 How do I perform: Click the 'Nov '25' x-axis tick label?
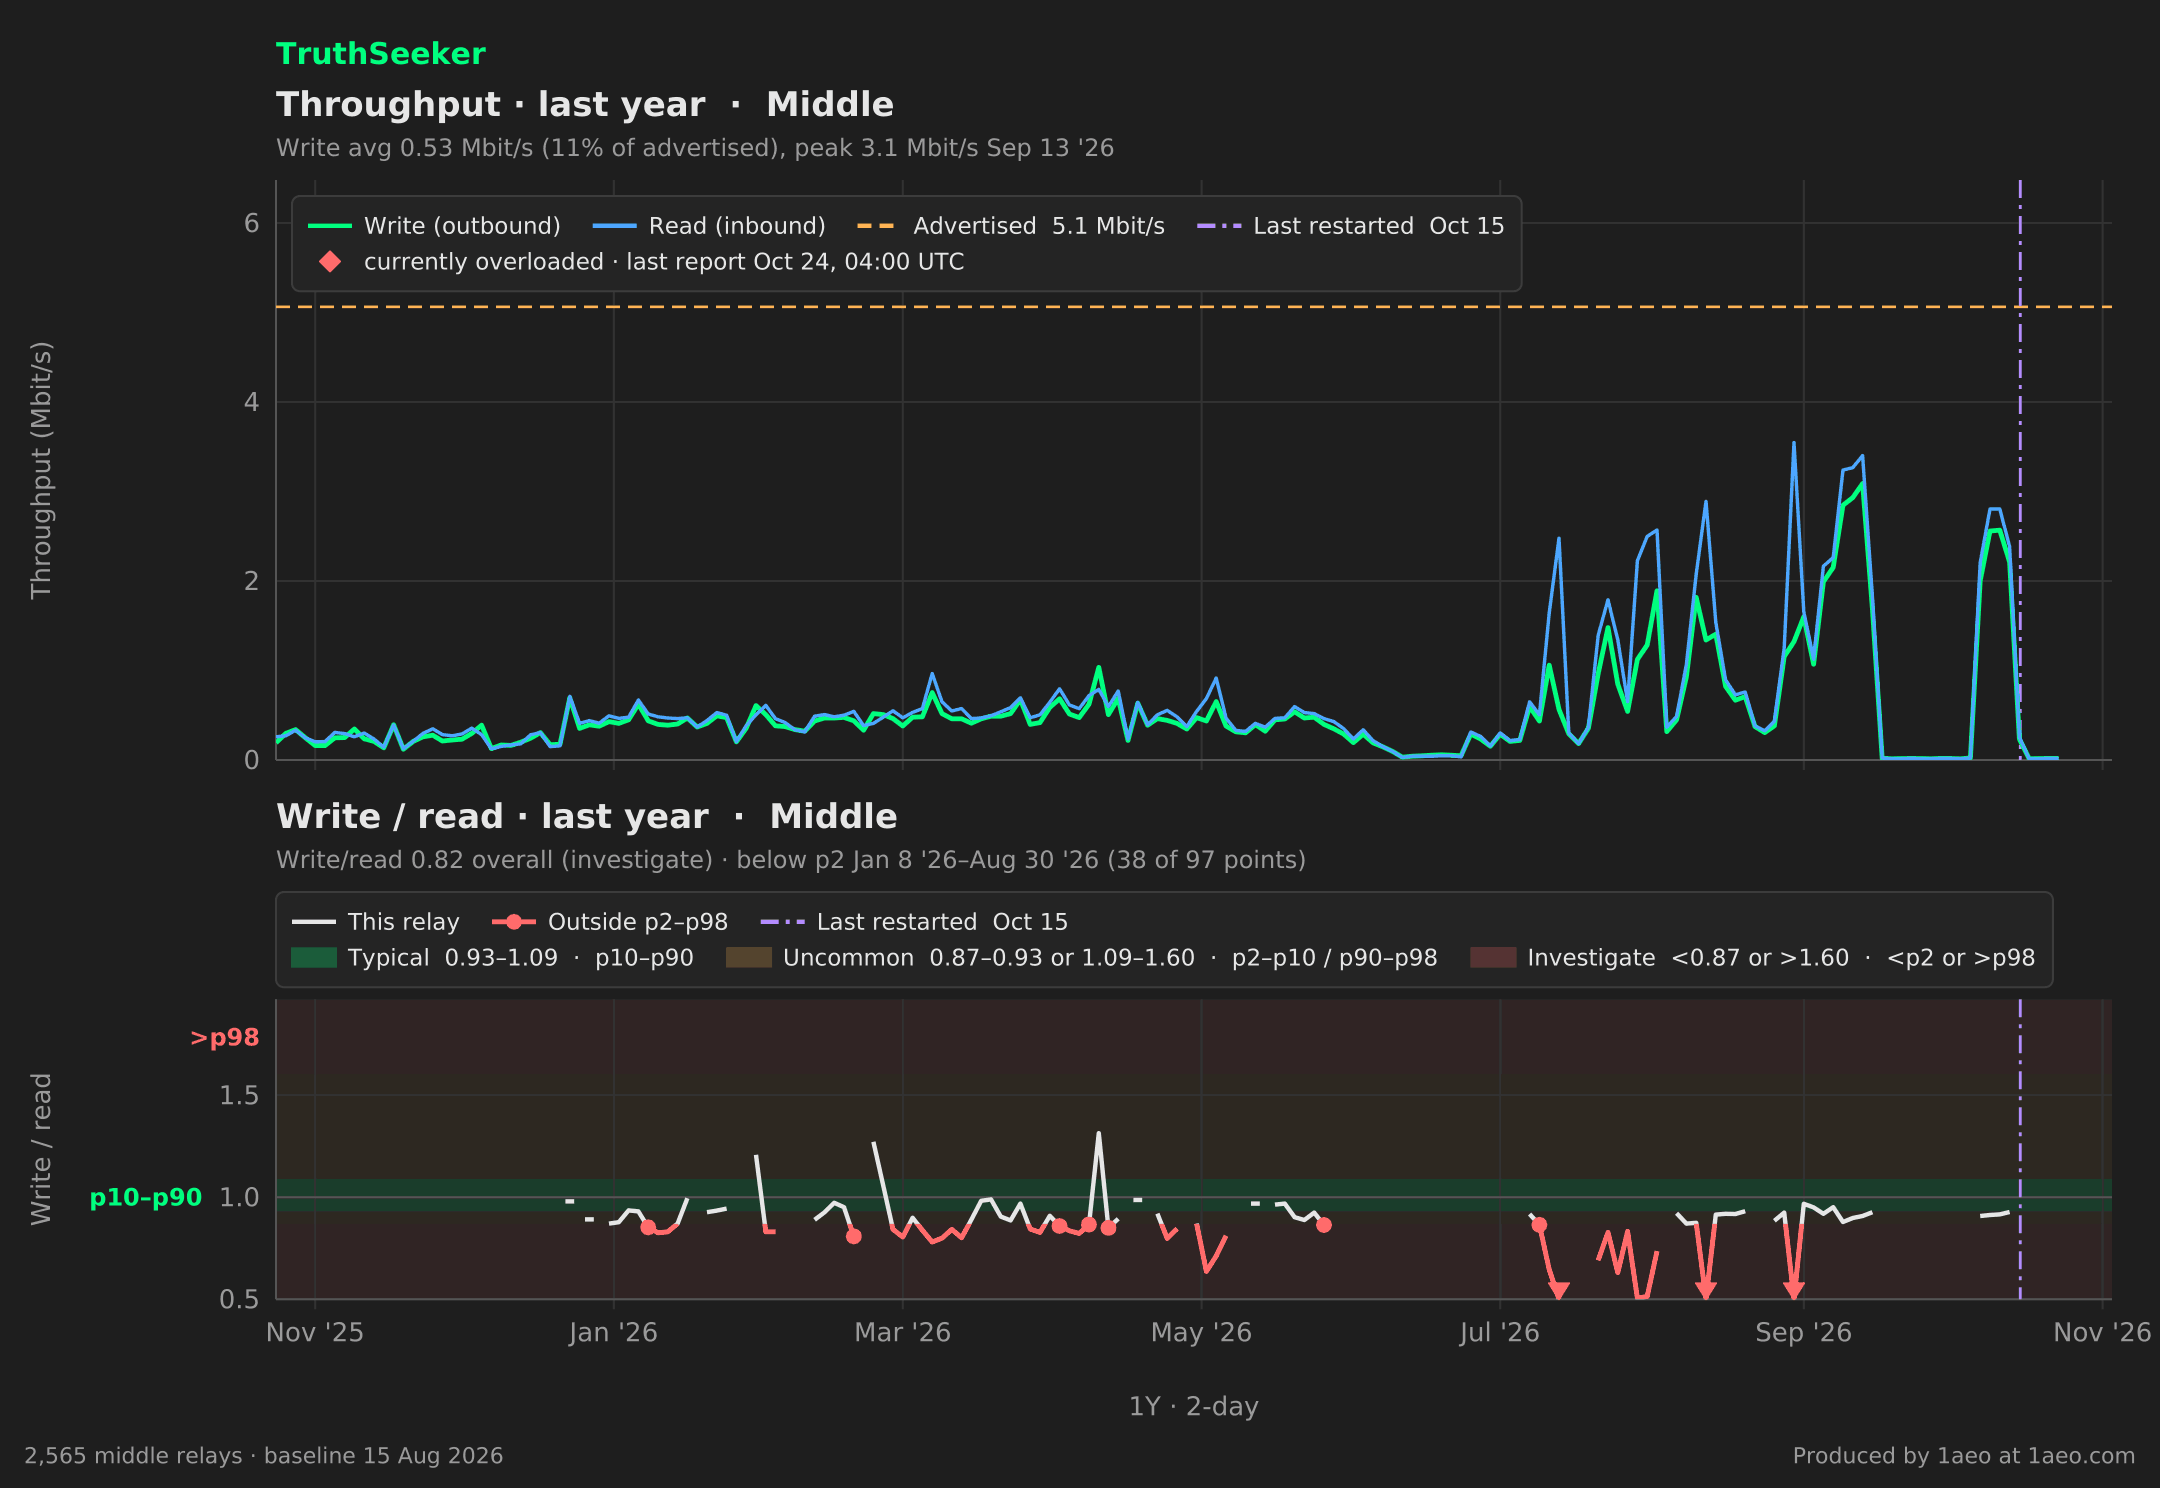coord(315,1333)
